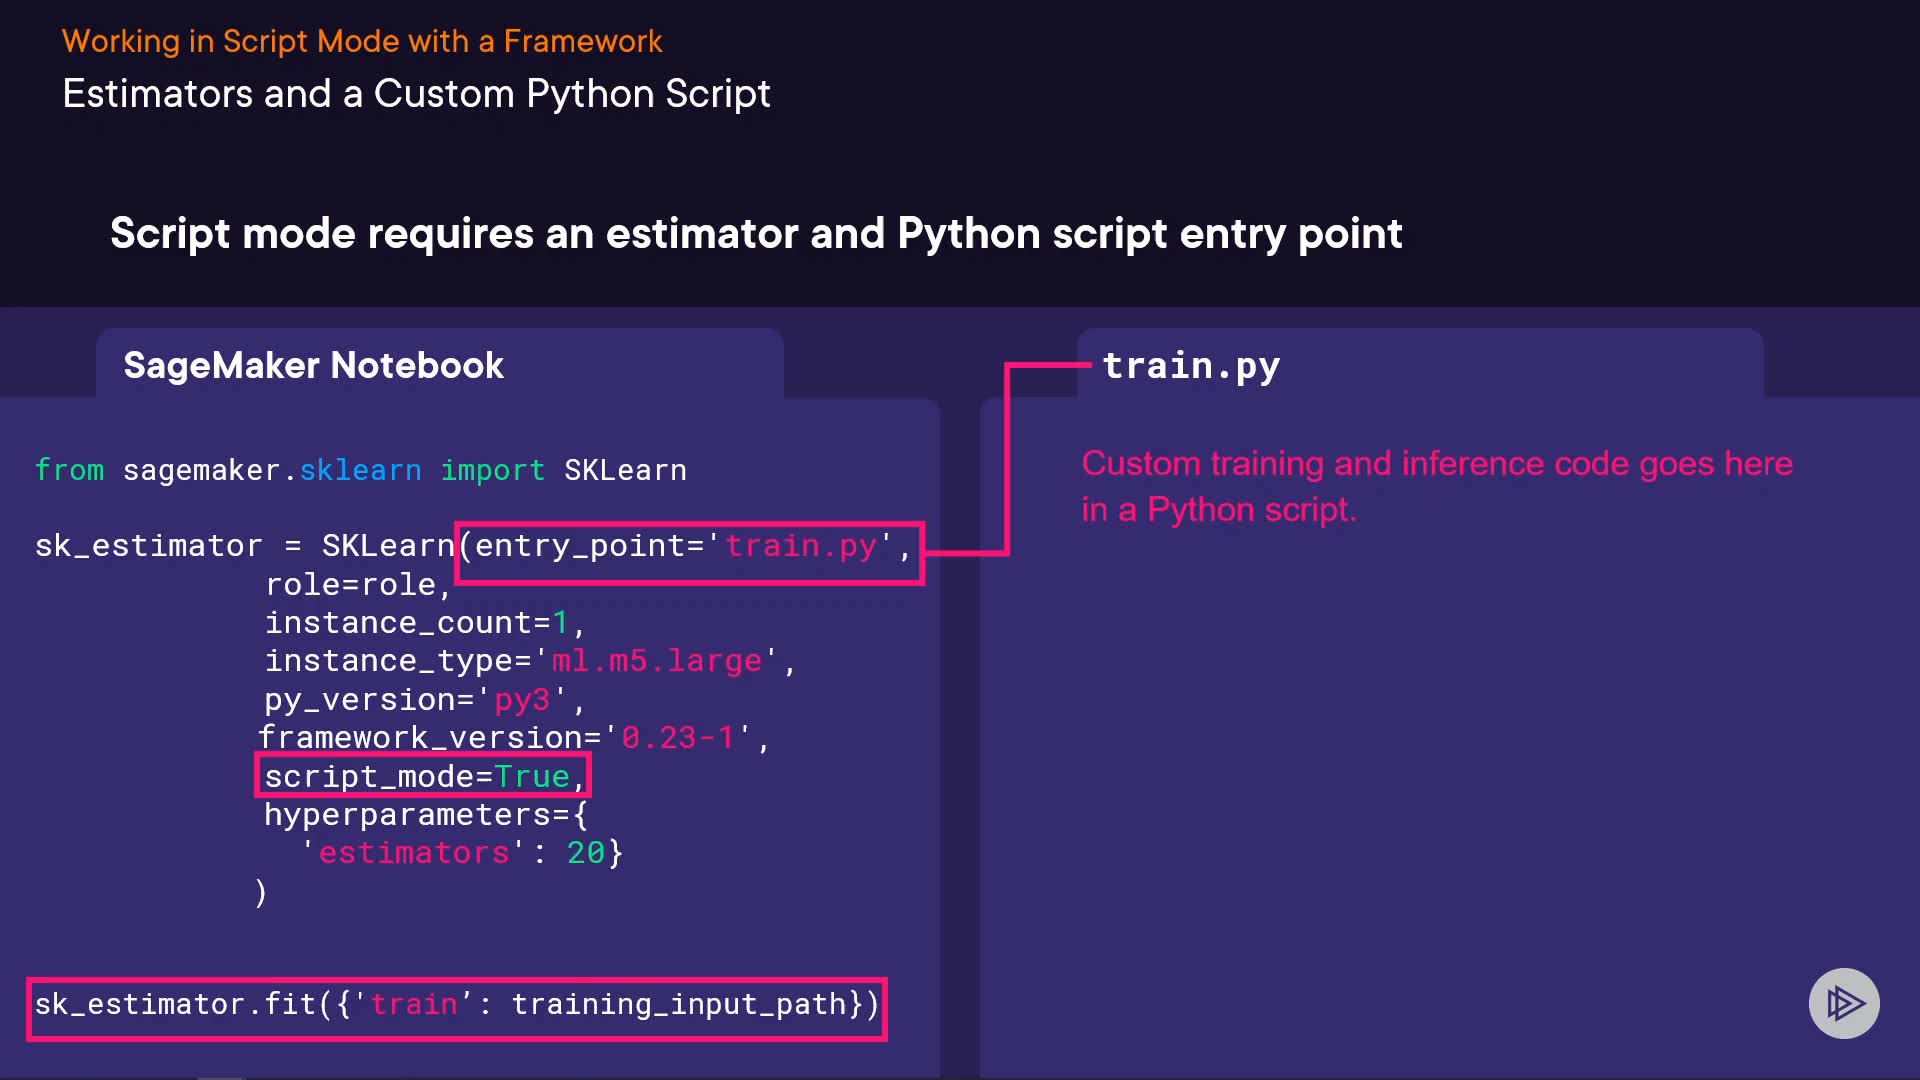The height and width of the screenshot is (1080, 1920).
Task: Click the 'from sagemaker.sklearn import SKLearn' line
Action: click(x=360, y=470)
